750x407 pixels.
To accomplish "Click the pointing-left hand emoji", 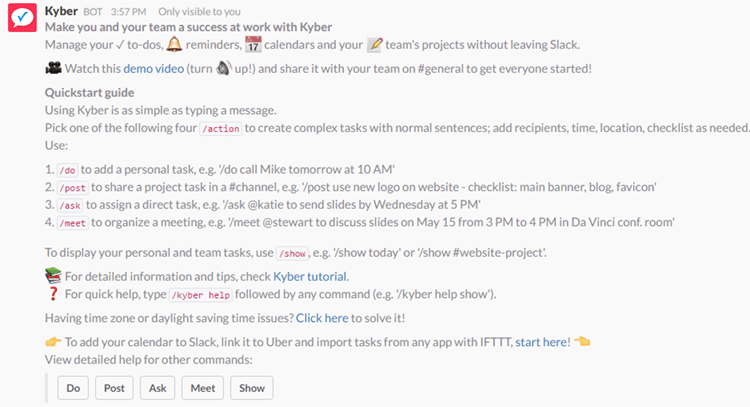I will [x=582, y=341].
